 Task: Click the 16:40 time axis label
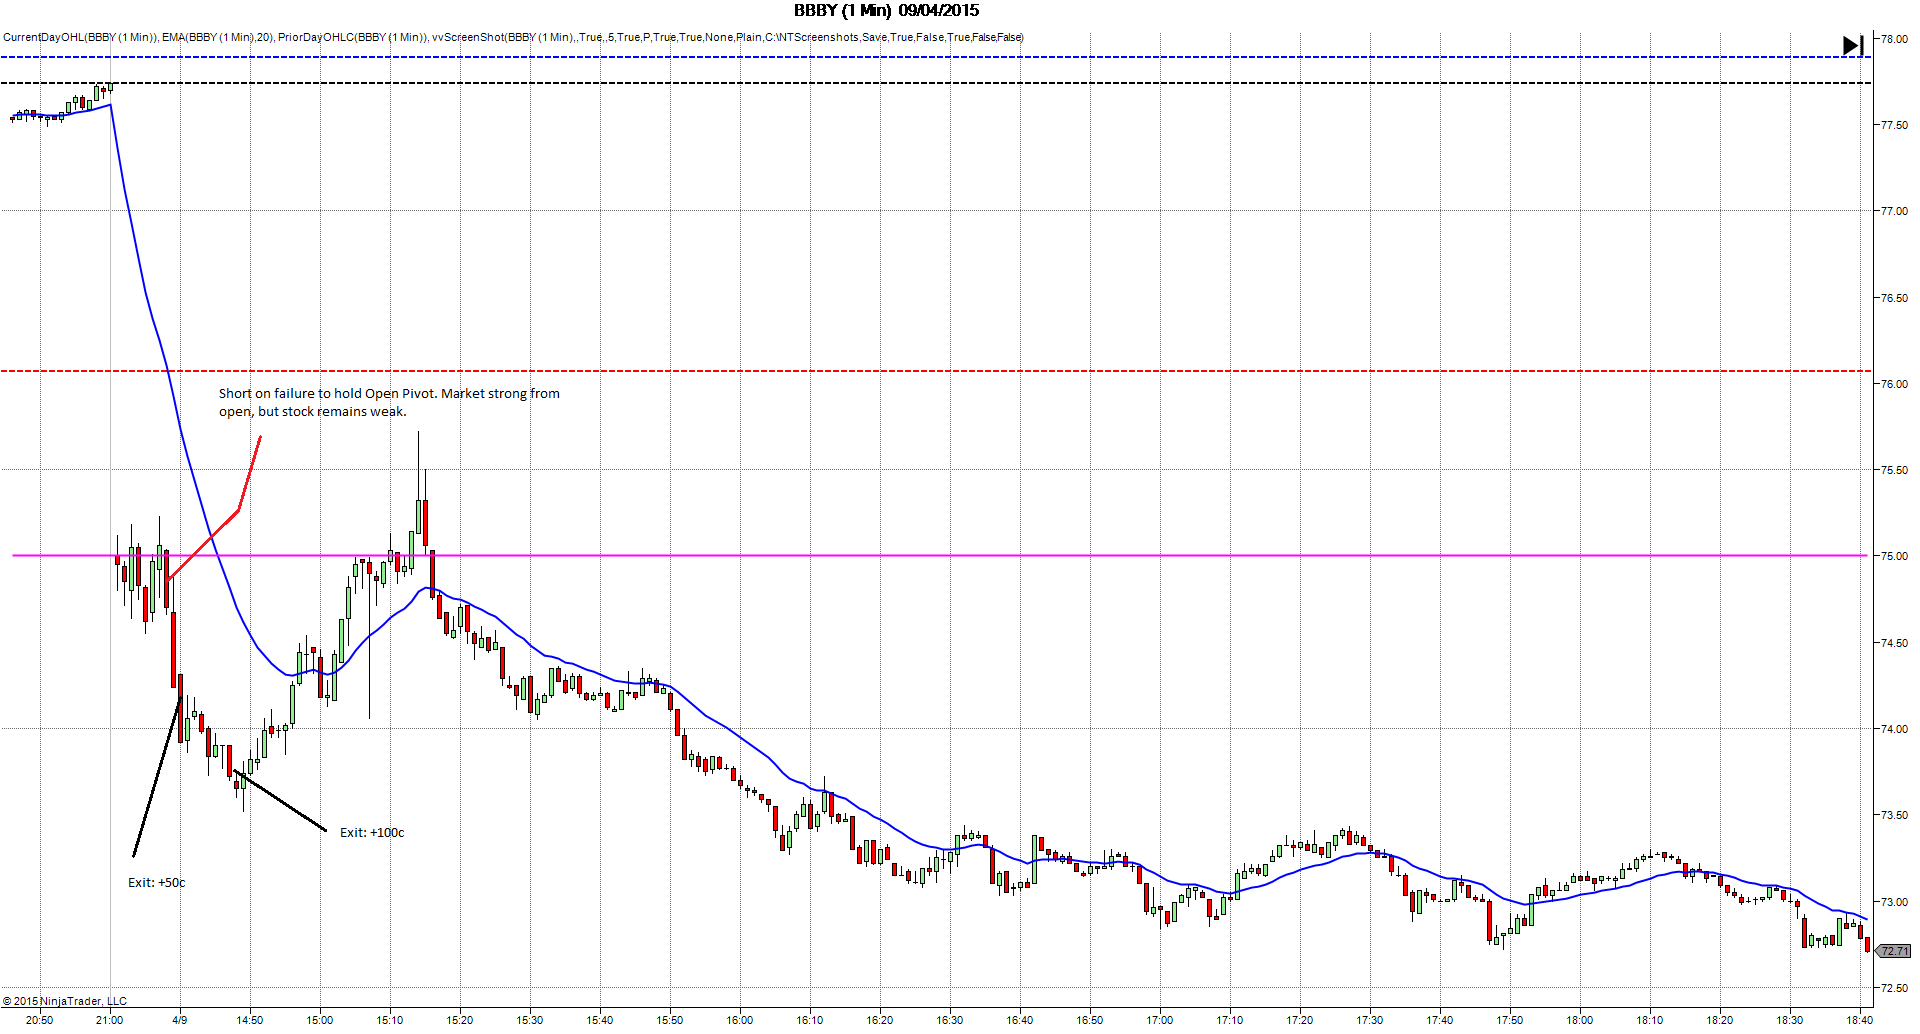click(x=1020, y=1020)
